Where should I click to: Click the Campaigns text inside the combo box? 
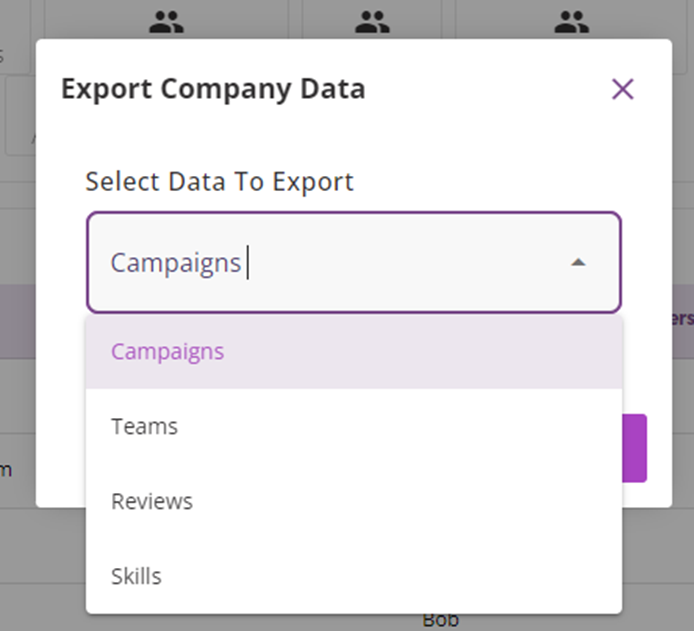[x=176, y=263]
